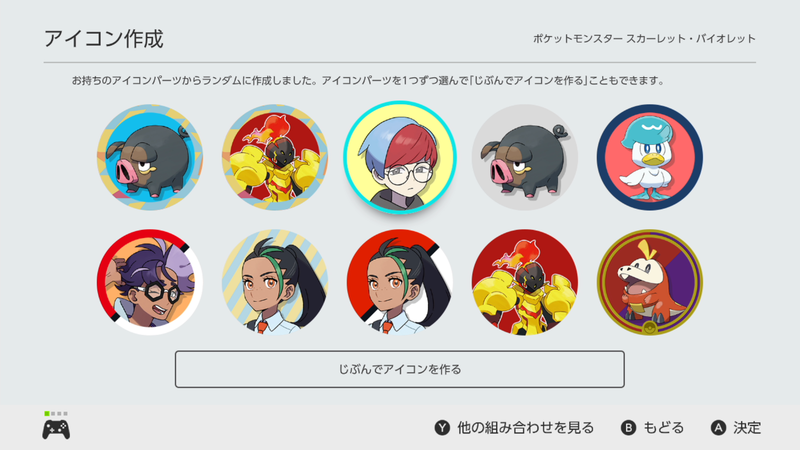Screen dimensions: 800x450
Task: Pick the Nemona icon with striped pastel background
Action: click(x=275, y=282)
